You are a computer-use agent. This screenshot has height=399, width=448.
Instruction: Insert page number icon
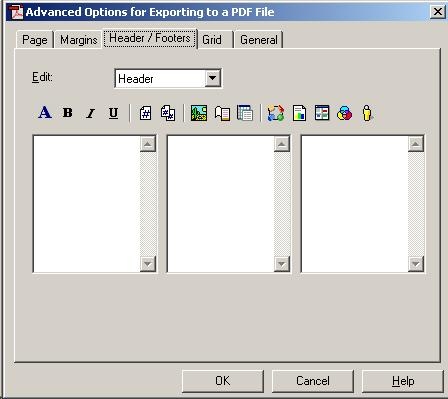click(x=145, y=113)
